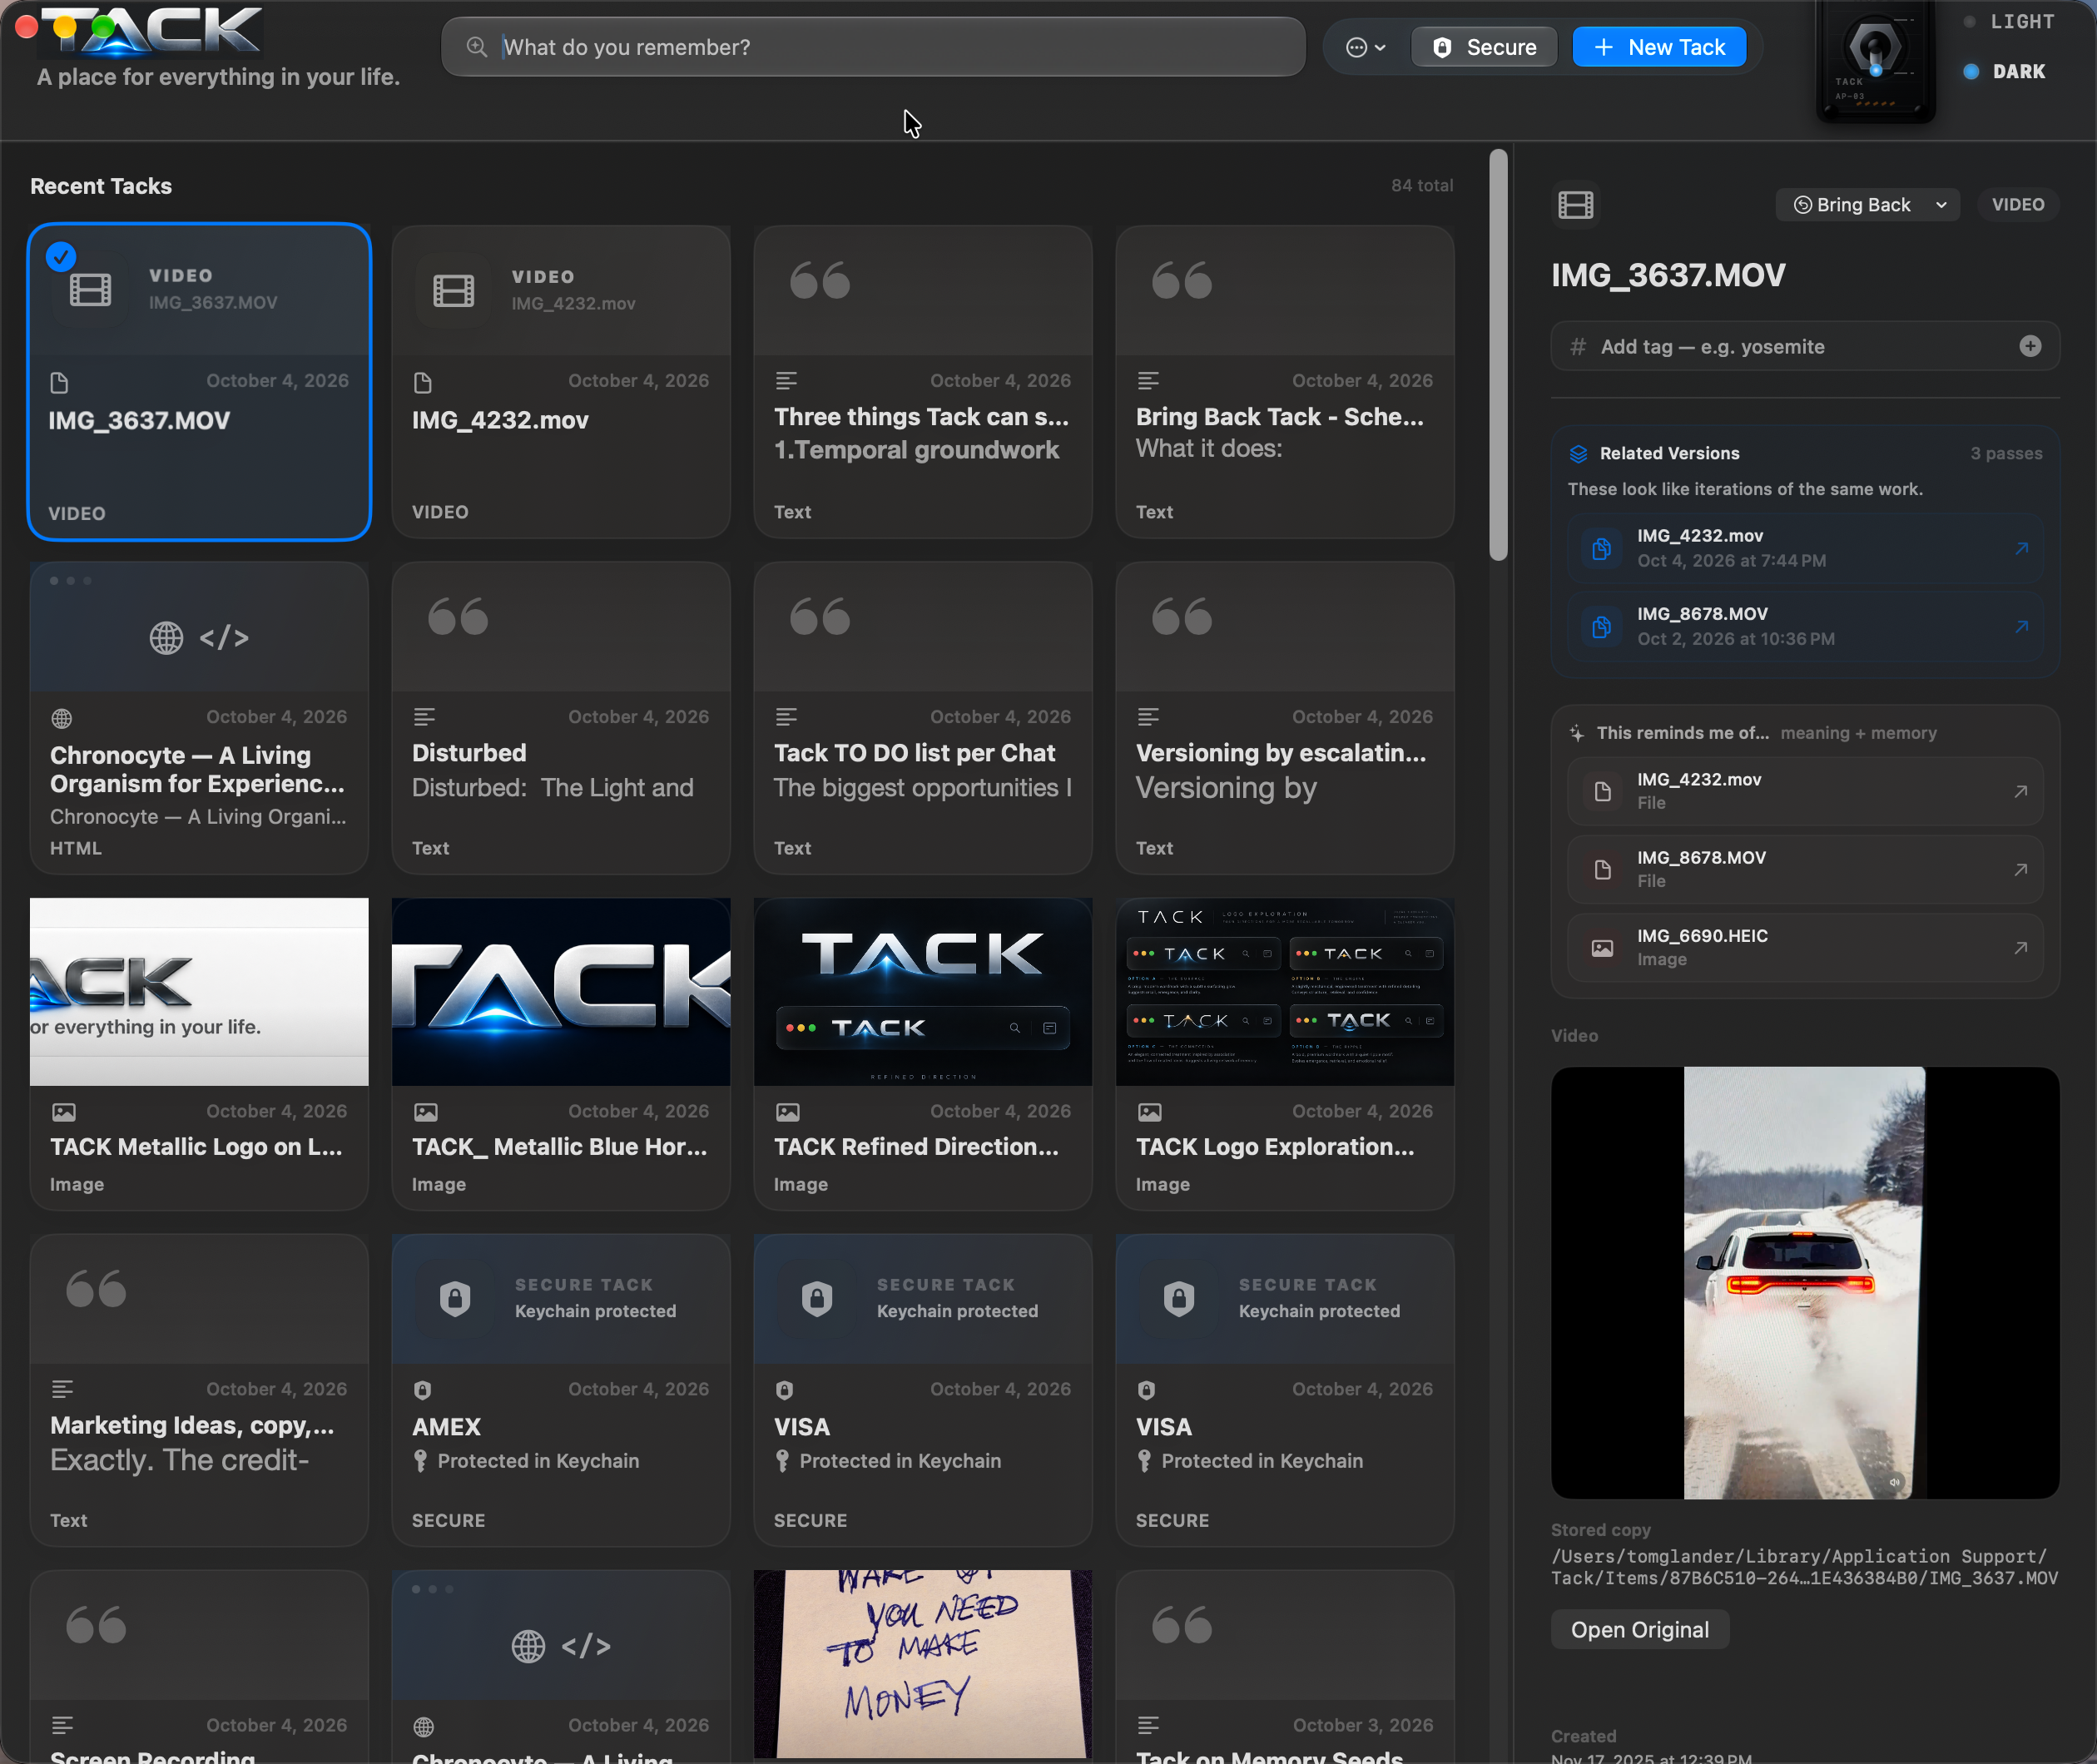
Task: Click film icon on IMG_4232.mov card
Action: (x=453, y=290)
